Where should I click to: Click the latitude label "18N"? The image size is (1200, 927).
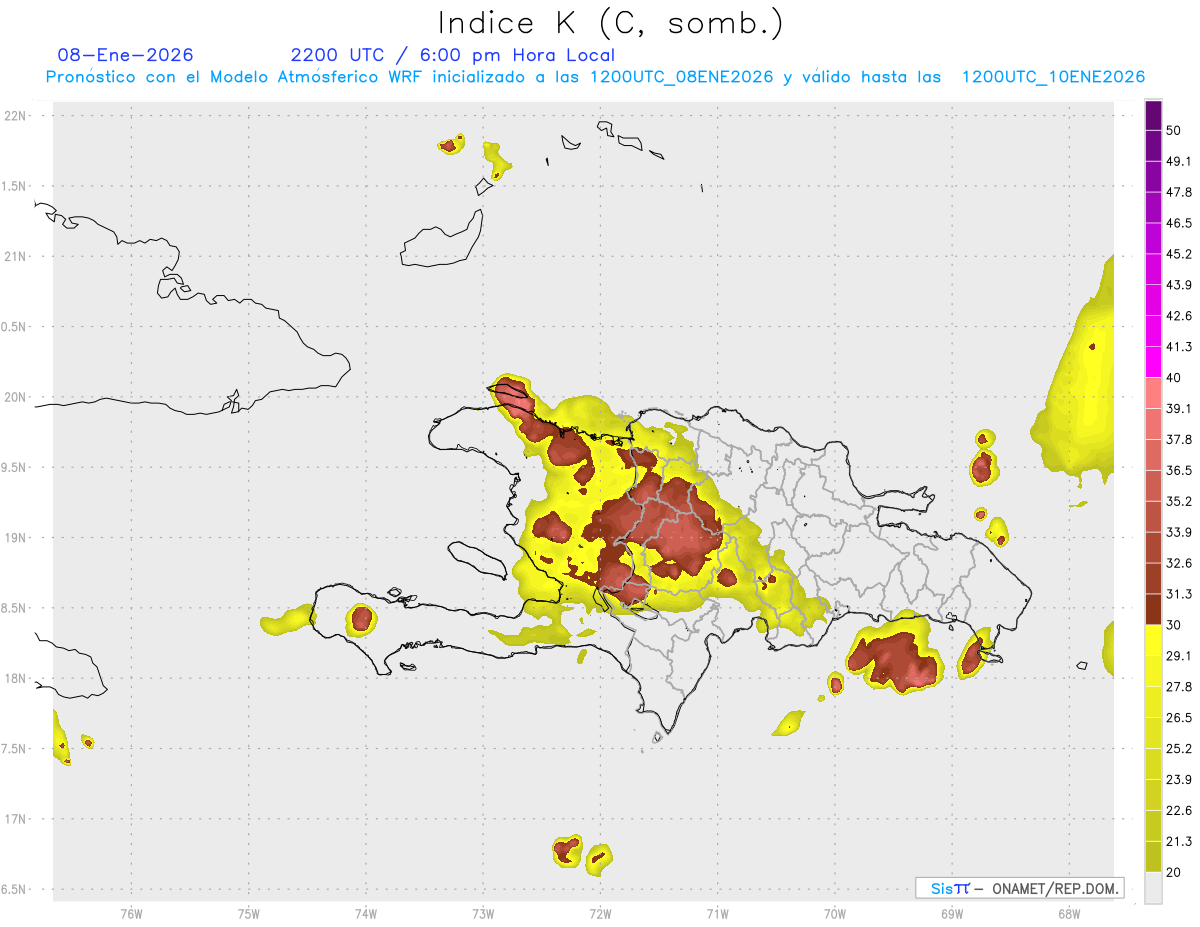pos(15,679)
